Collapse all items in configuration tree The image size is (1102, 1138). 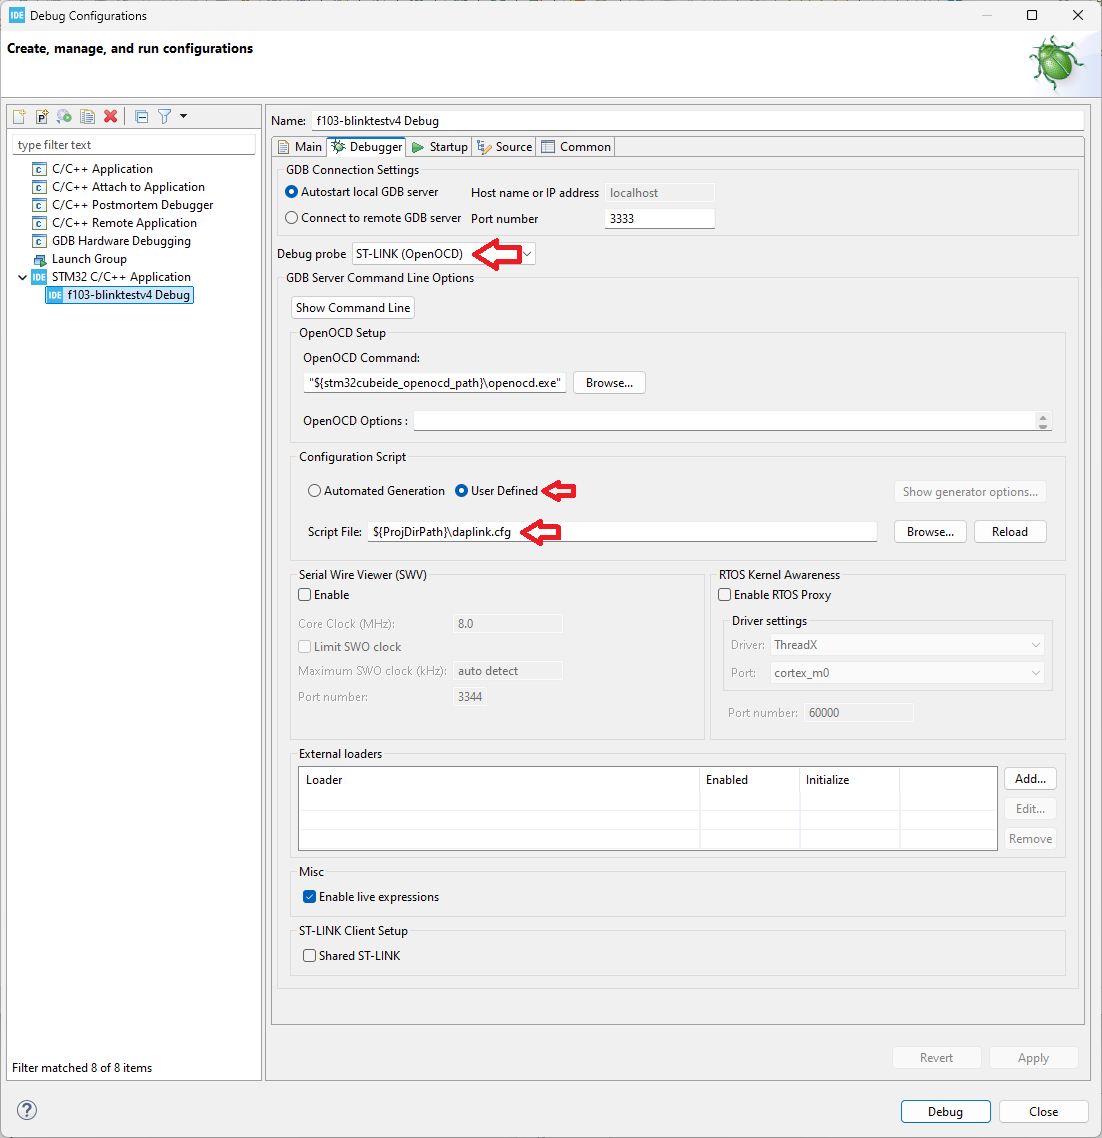point(140,116)
